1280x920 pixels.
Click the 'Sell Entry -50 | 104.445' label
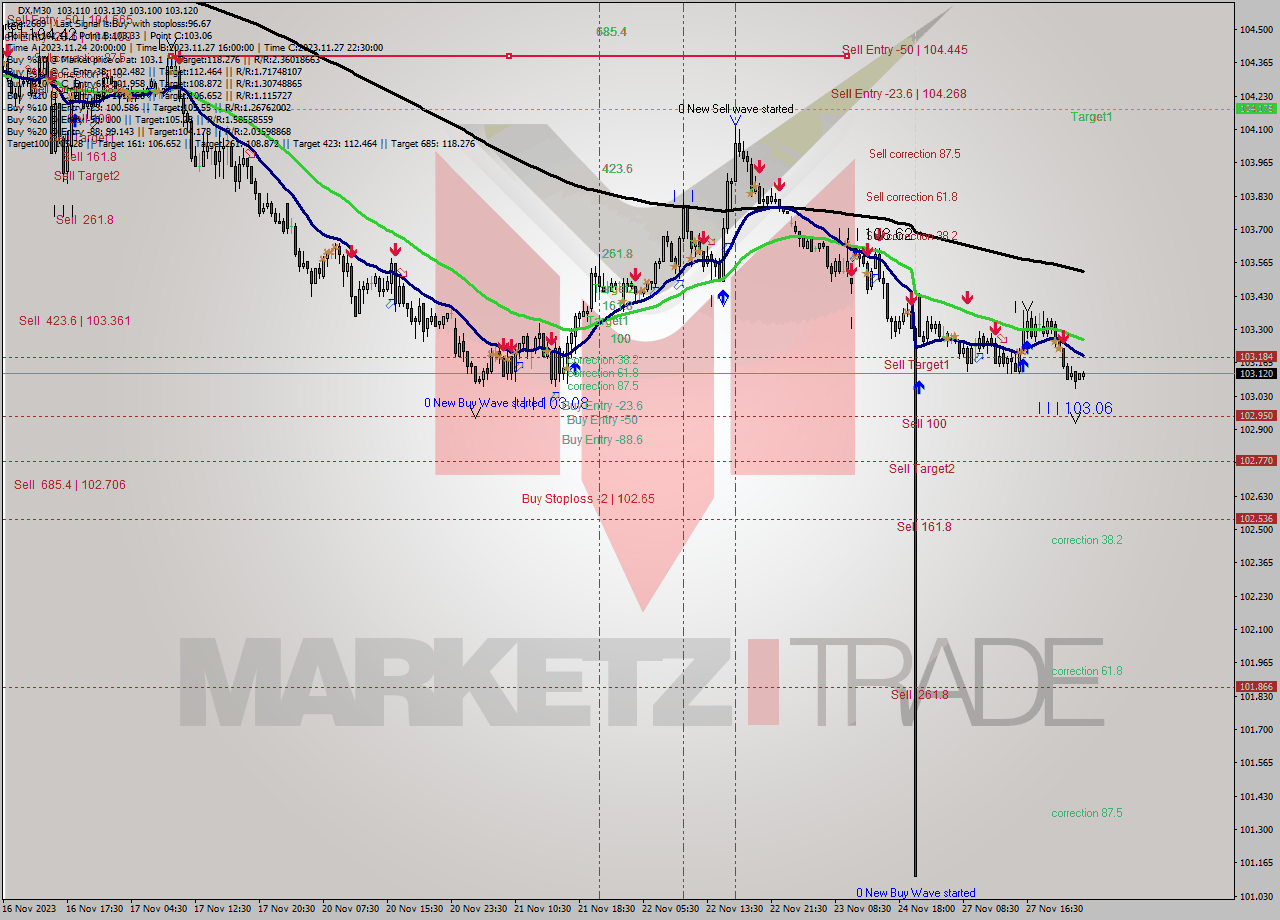[x=904, y=50]
